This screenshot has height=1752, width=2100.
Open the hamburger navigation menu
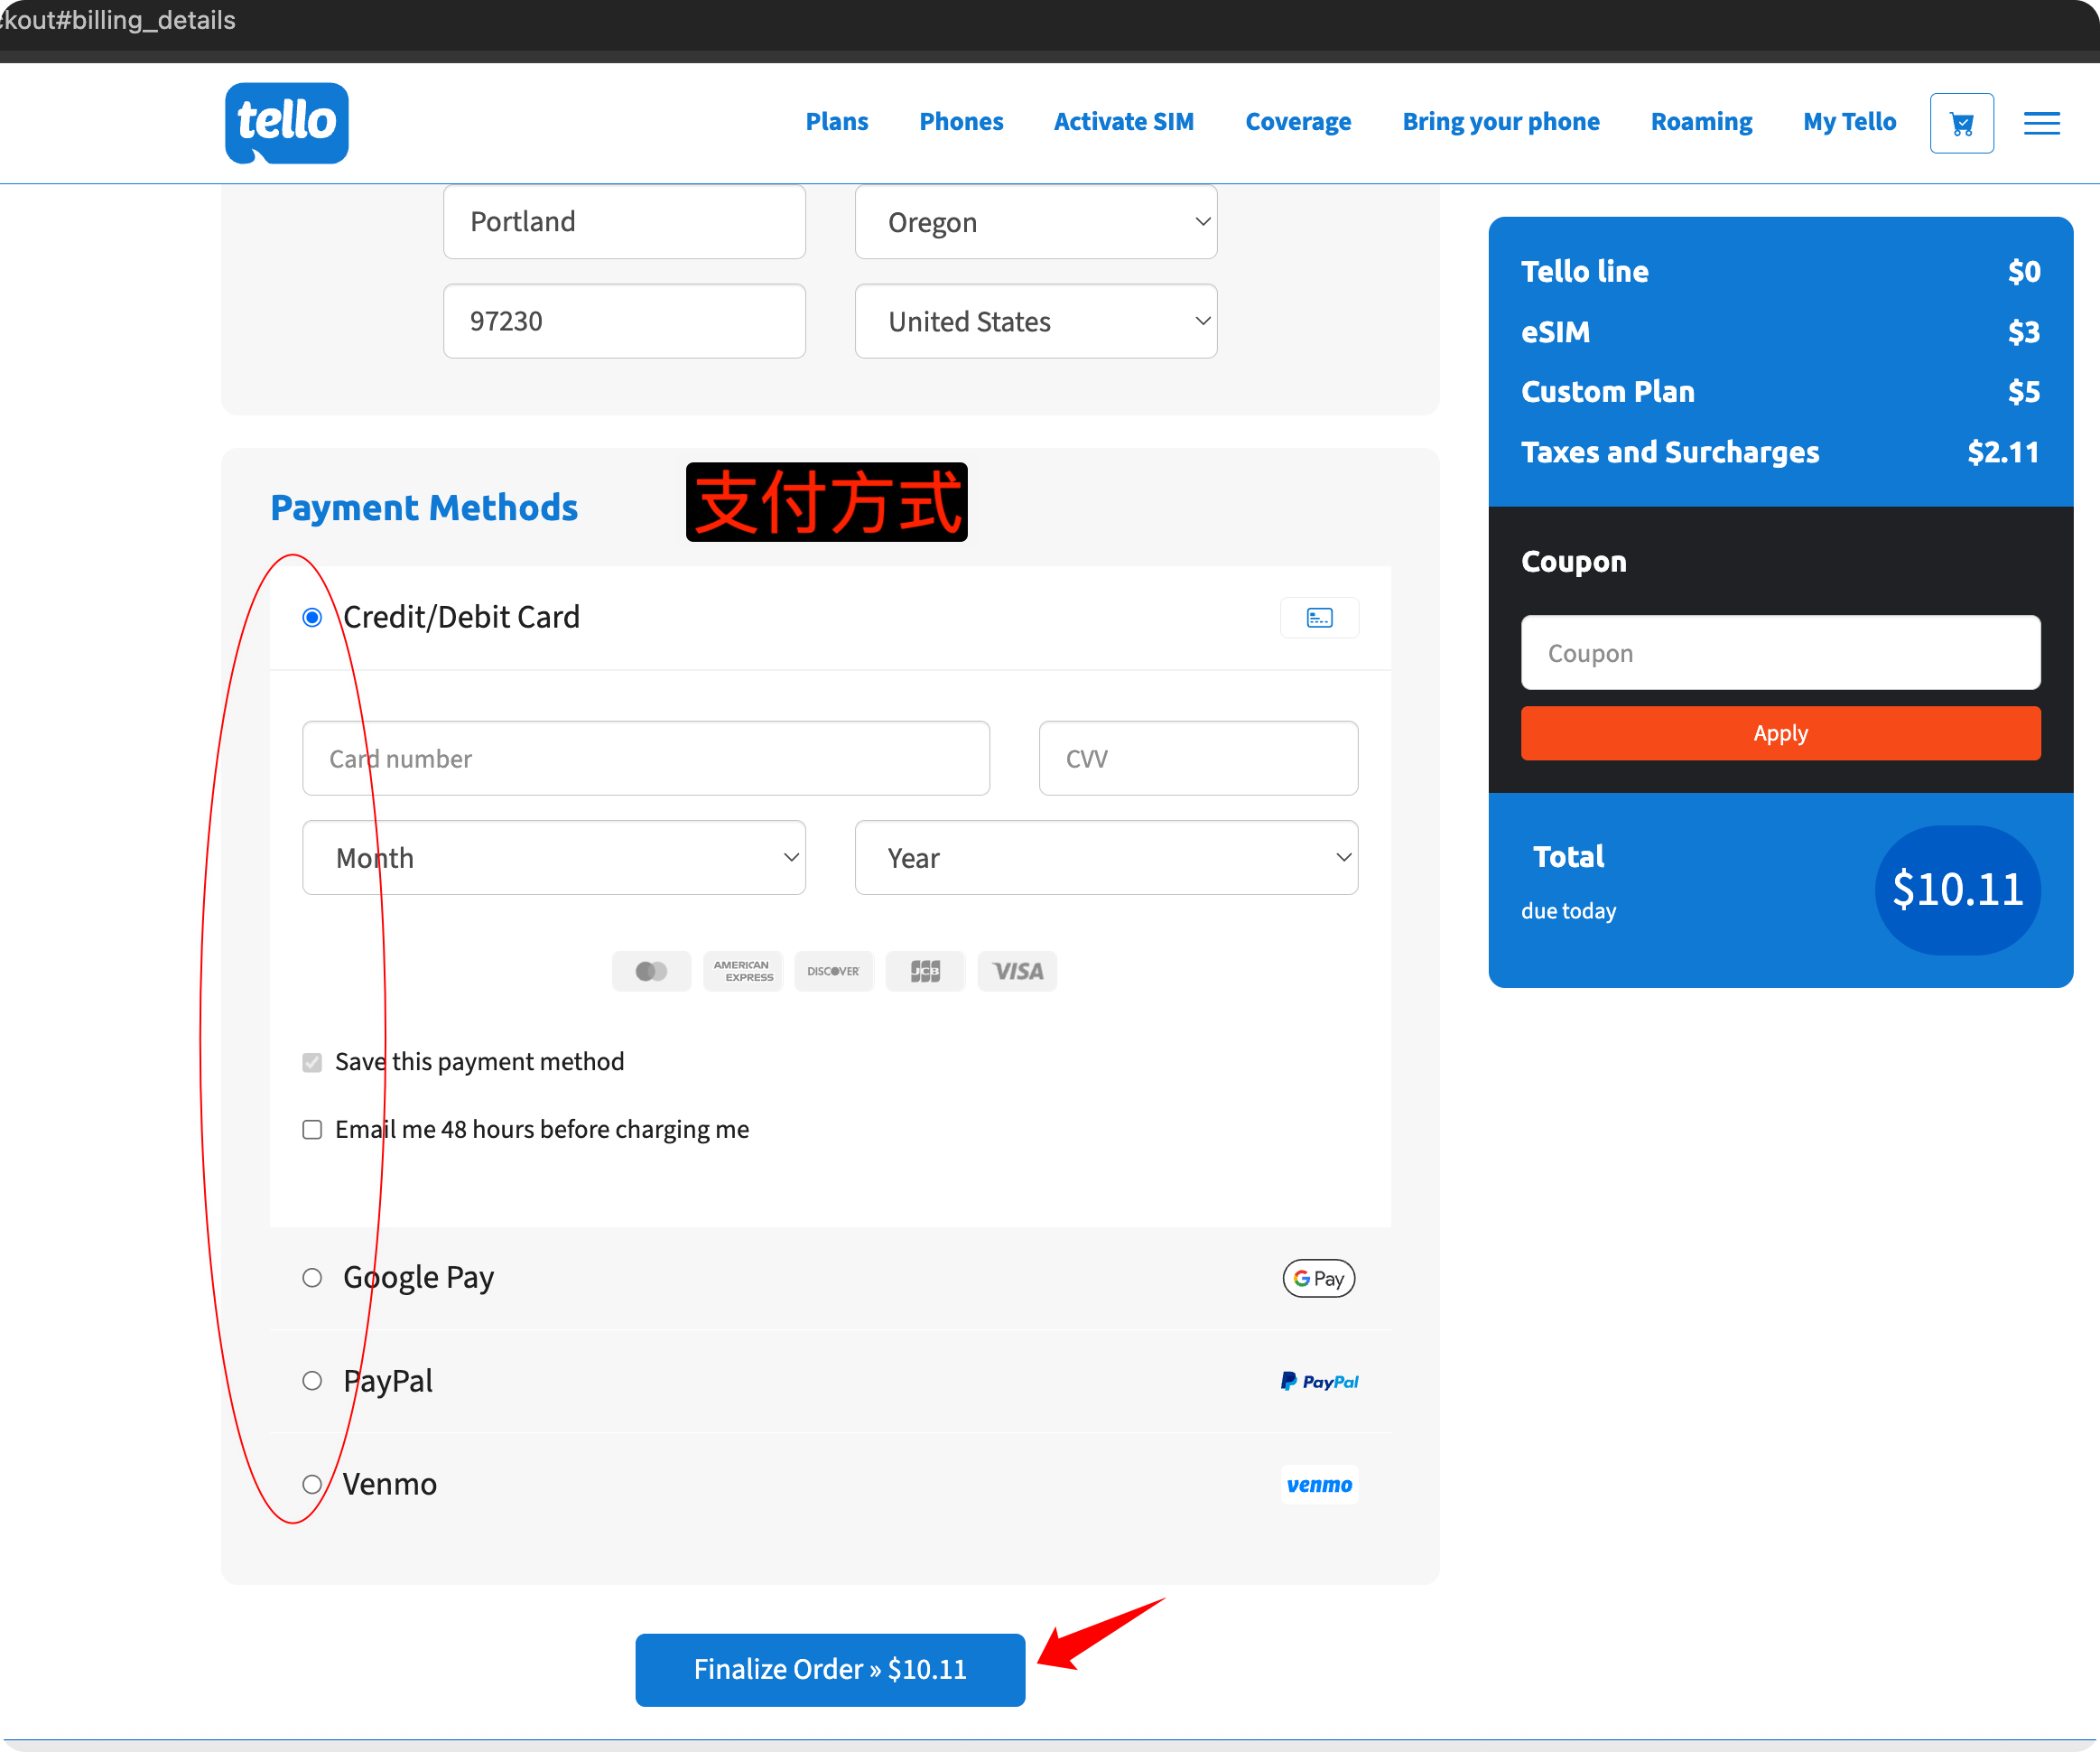(2040, 122)
